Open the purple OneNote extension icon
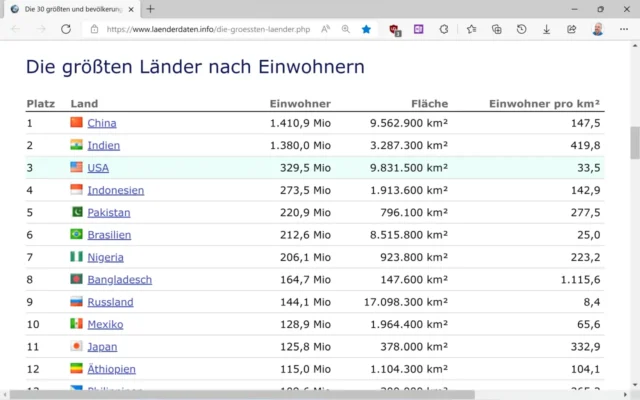 (x=418, y=30)
